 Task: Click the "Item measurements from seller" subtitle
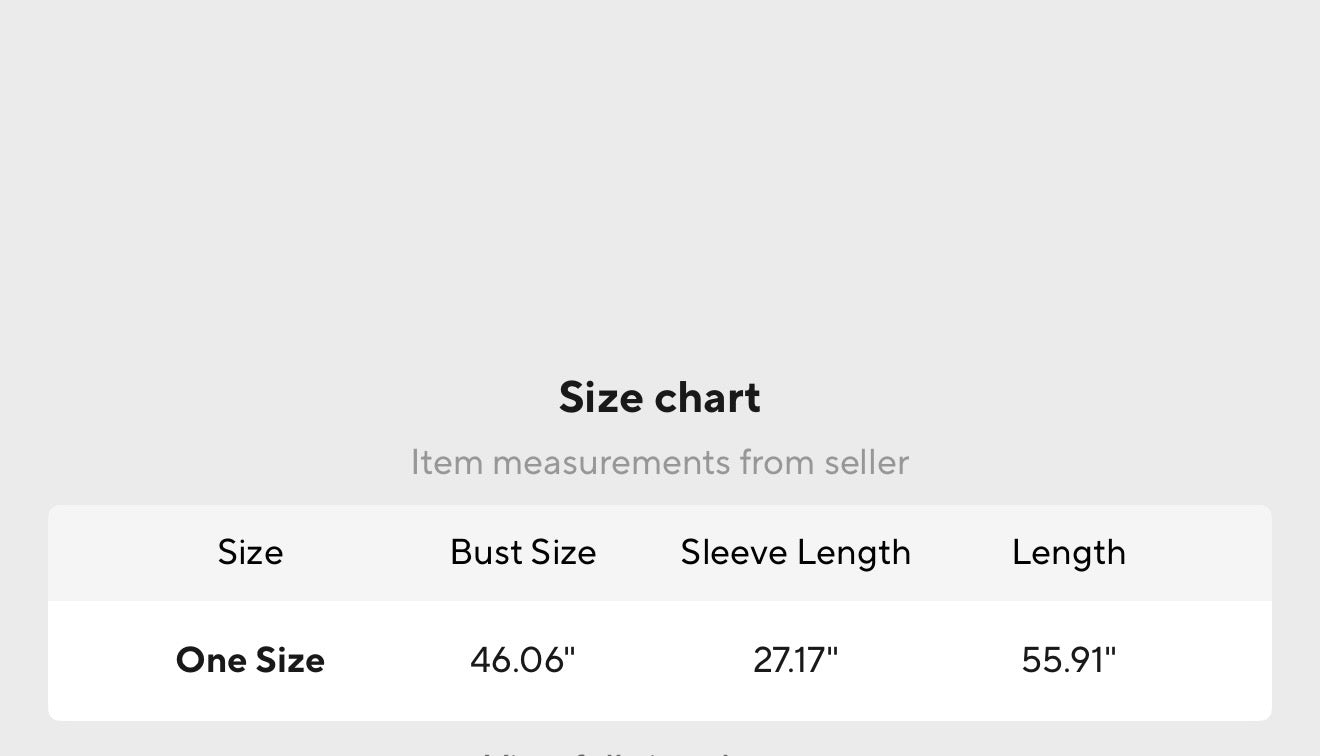pyautogui.click(x=659, y=462)
